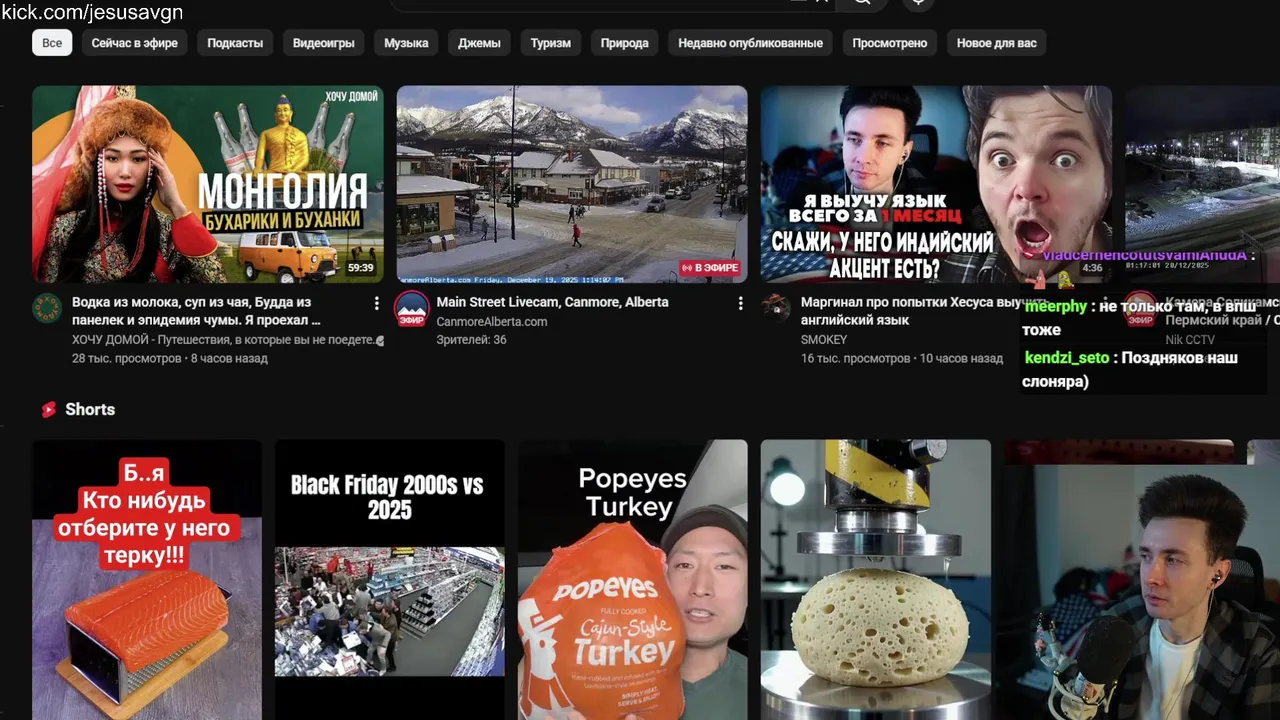Select the "Джемы" filter chip
The width and height of the screenshot is (1280, 720).
pos(479,43)
